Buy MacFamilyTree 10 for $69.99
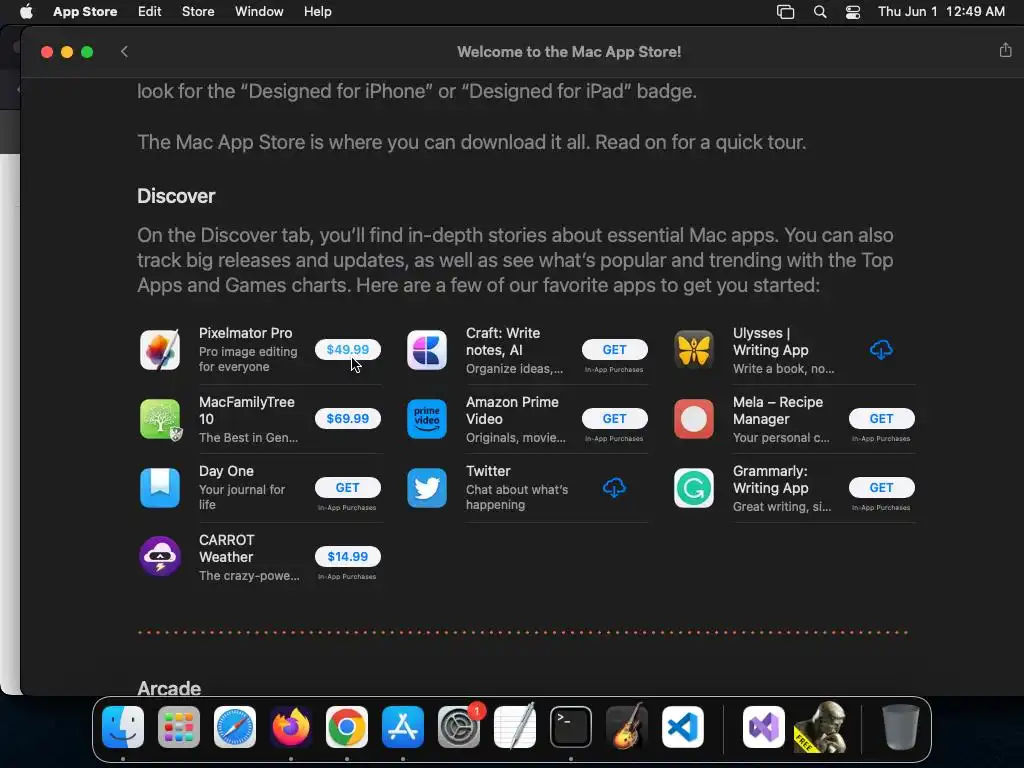 [x=347, y=419]
